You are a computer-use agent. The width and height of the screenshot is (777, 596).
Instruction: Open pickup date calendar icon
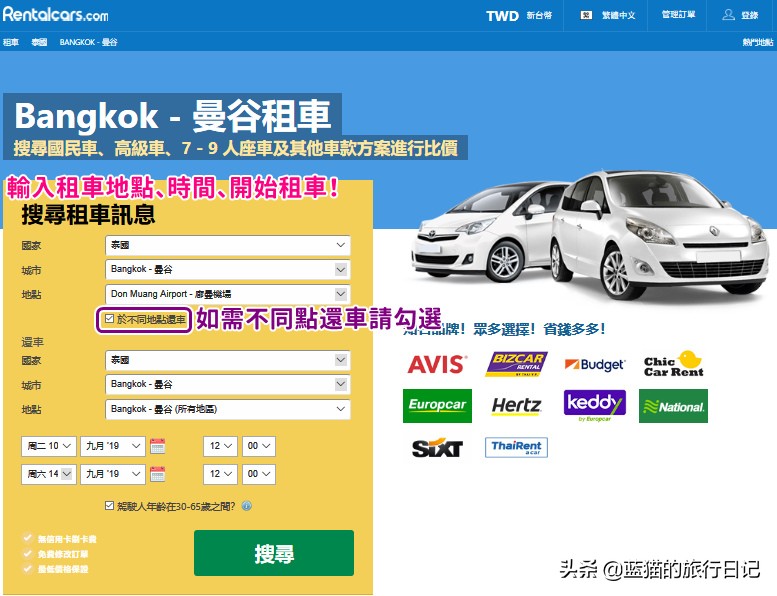pyautogui.click(x=158, y=446)
